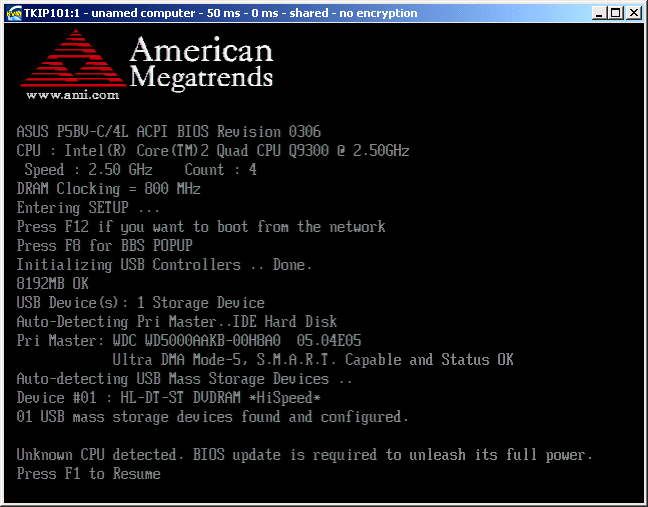Click the 'Auto-Detecting Pri Master..IDE Hard Disk' line
This screenshot has width=648, height=507.
(177, 321)
